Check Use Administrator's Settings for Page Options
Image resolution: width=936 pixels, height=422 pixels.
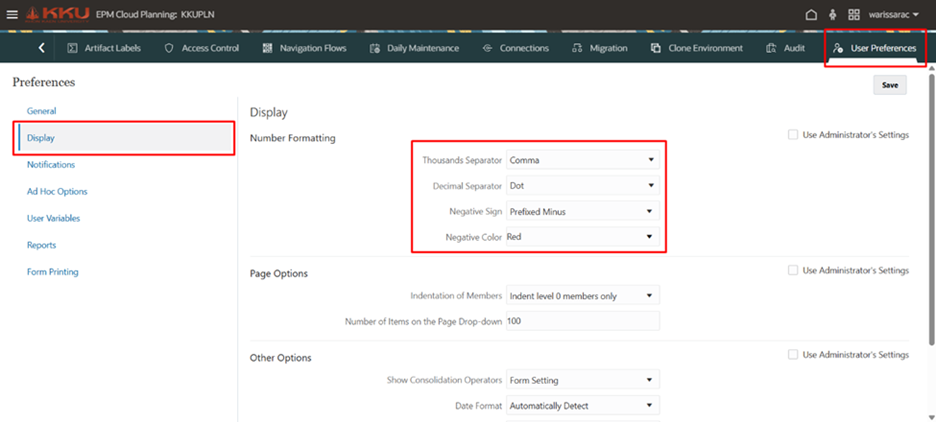pos(793,270)
